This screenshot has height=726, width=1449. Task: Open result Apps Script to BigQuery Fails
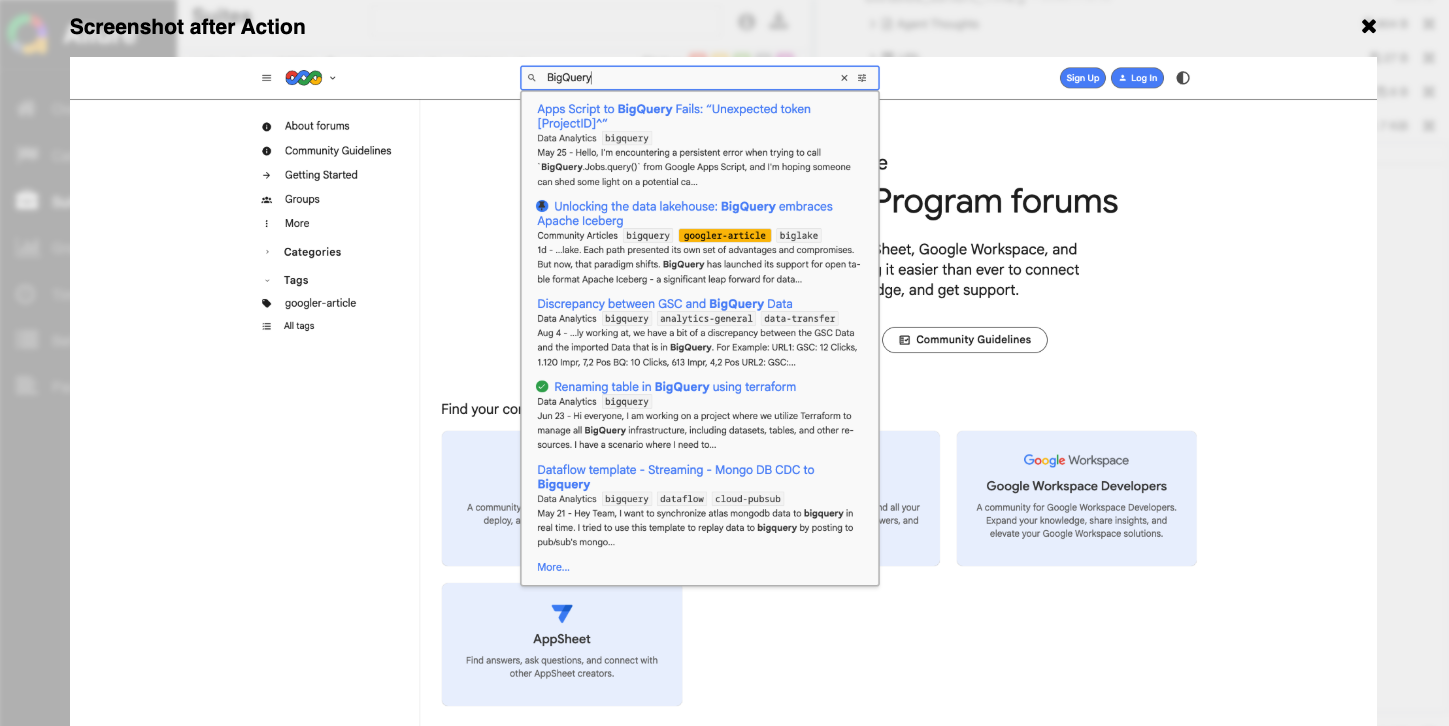674,116
